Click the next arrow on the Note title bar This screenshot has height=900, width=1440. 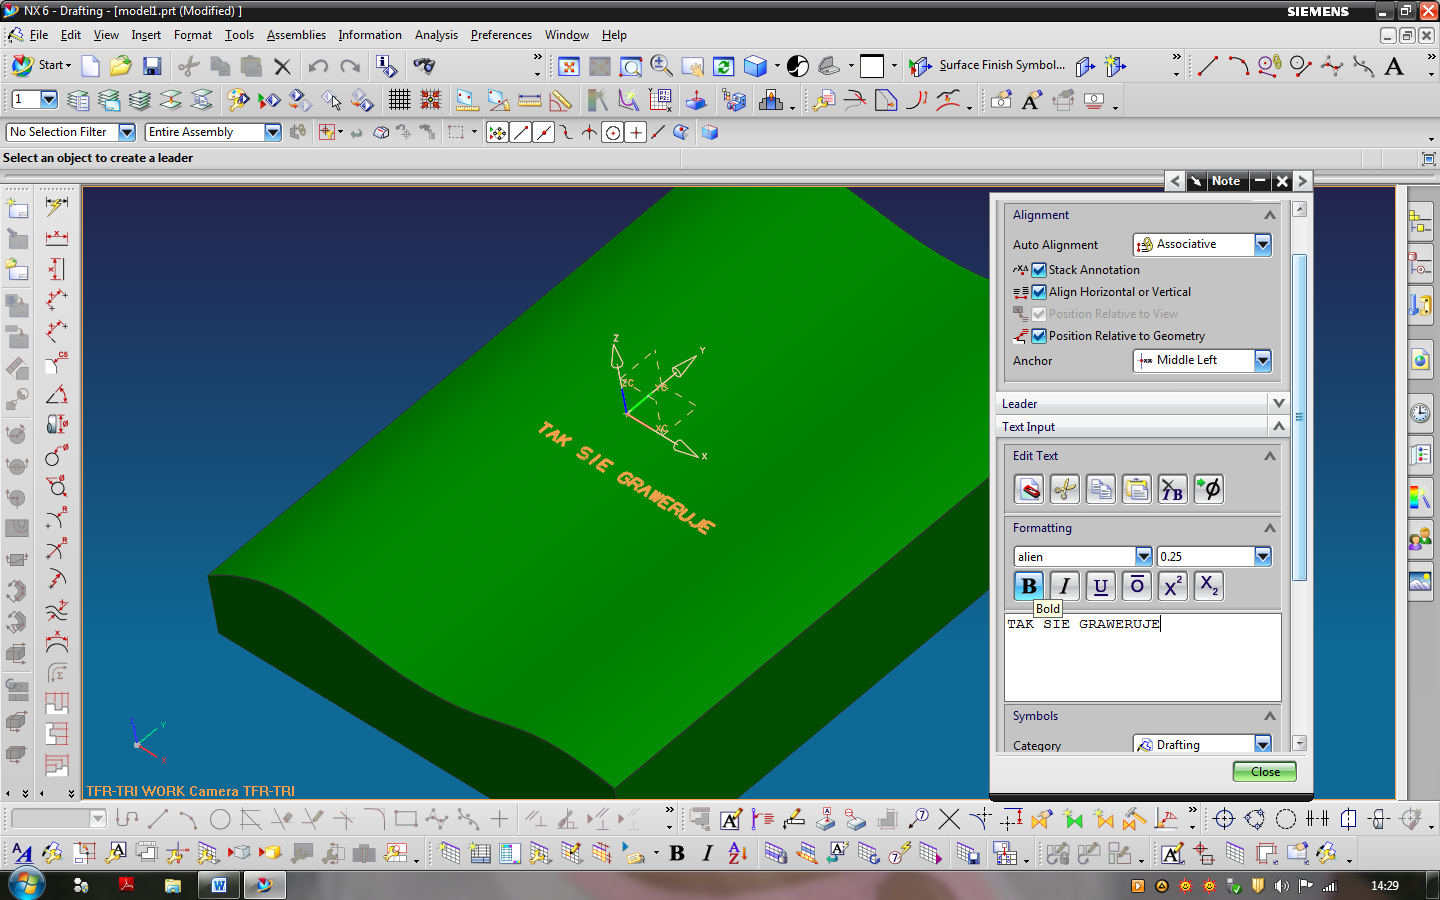tap(1302, 181)
